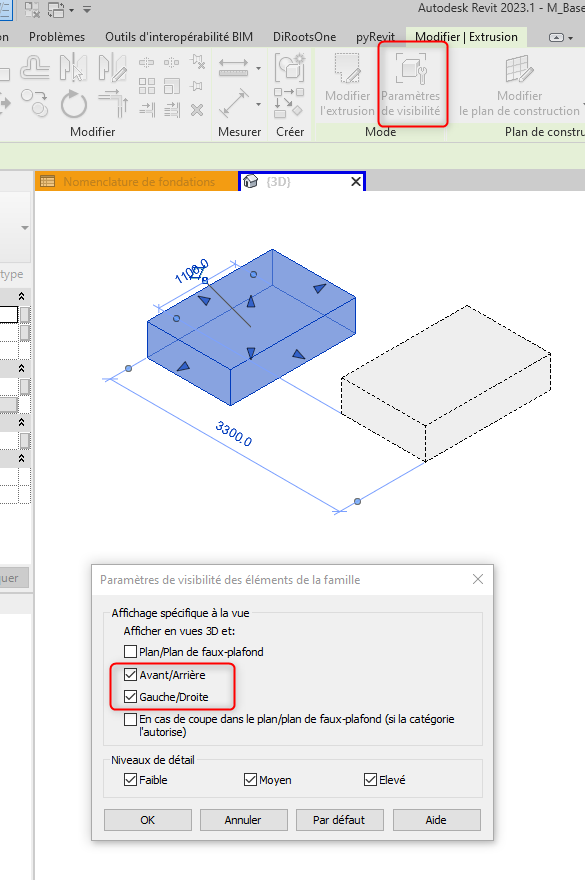Click the Create Similar icon in Créer
Screen dimensions: 585x880
290,67
